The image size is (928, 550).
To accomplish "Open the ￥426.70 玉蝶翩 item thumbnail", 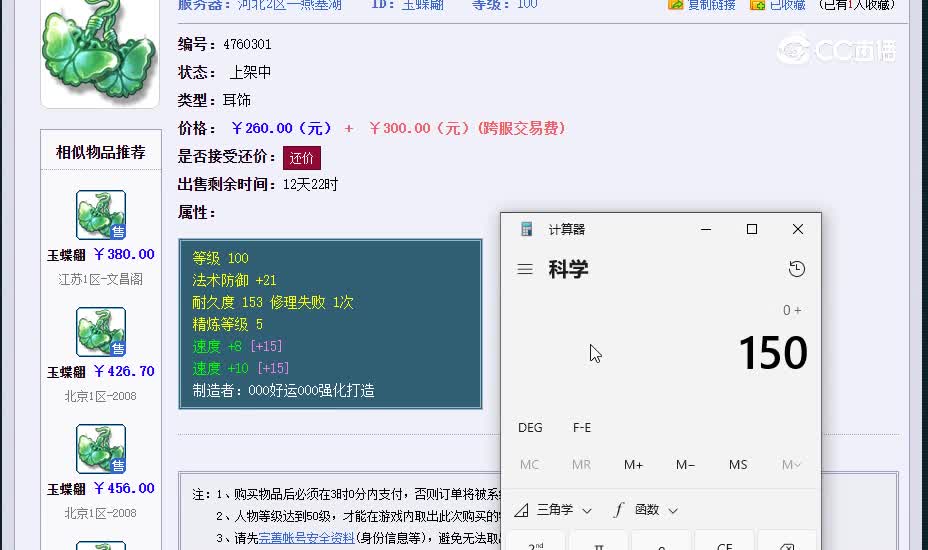I will [x=101, y=332].
